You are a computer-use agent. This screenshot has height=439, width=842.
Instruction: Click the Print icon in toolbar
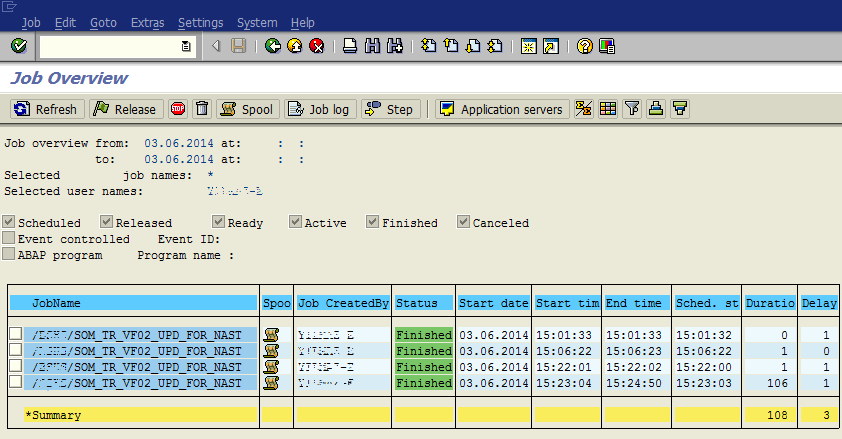tap(350, 46)
